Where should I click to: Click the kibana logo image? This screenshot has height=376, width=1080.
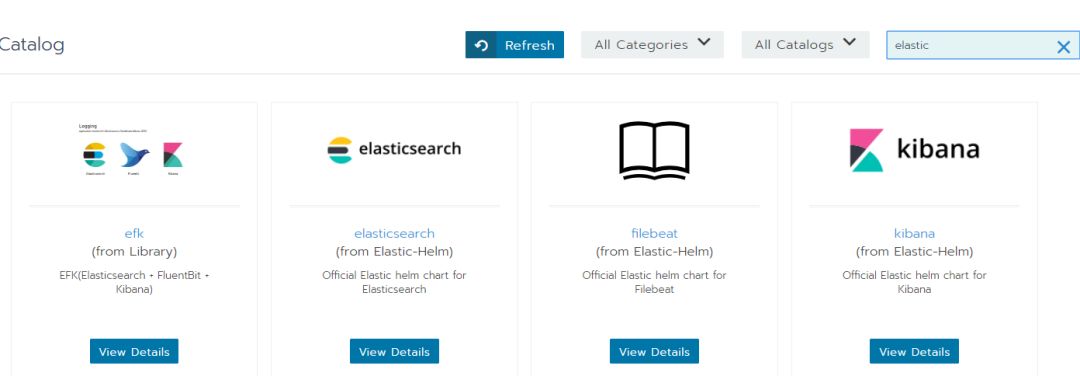click(x=914, y=149)
